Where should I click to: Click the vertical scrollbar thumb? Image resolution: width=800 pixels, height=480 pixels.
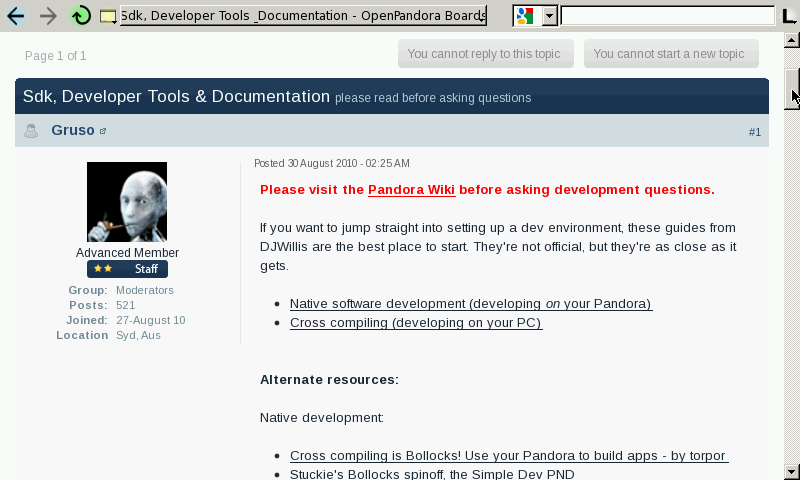791,88
